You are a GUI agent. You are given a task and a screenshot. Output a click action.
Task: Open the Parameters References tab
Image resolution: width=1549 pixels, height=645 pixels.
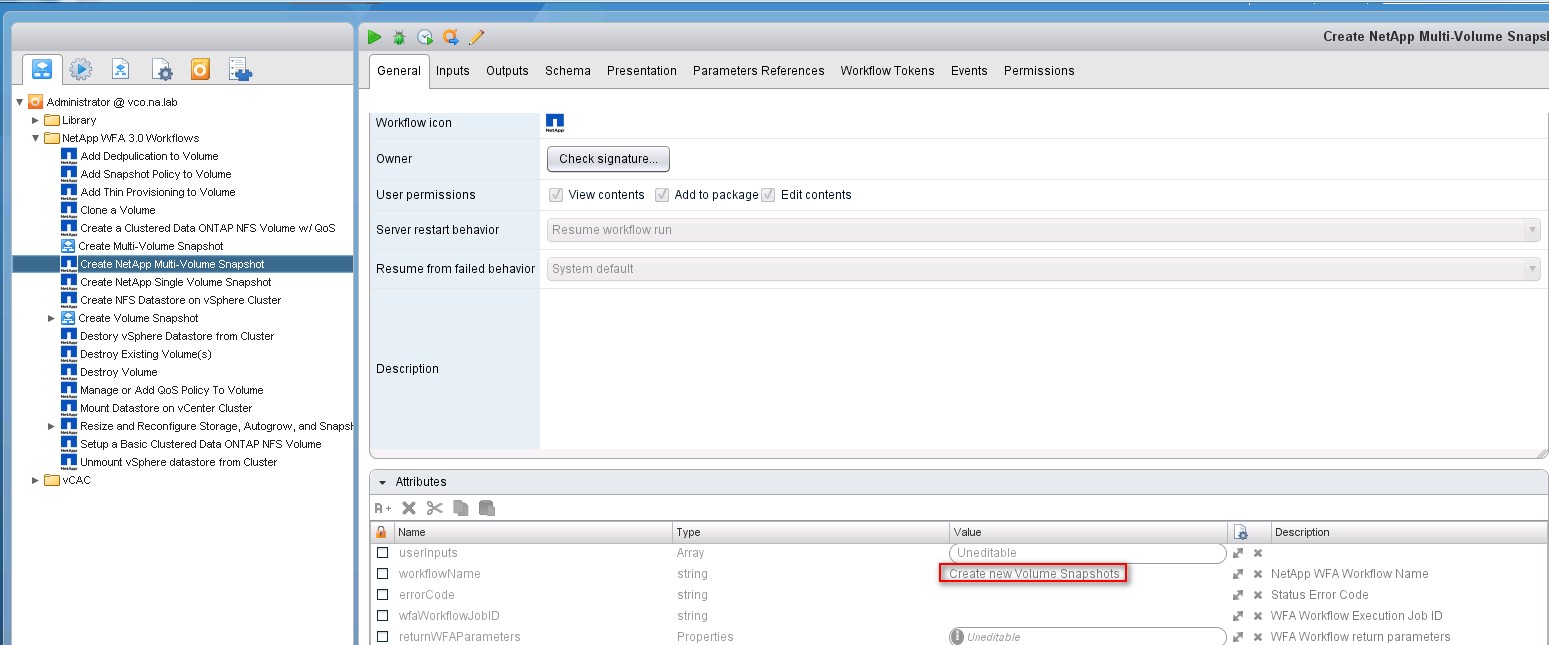coord(758,71)
